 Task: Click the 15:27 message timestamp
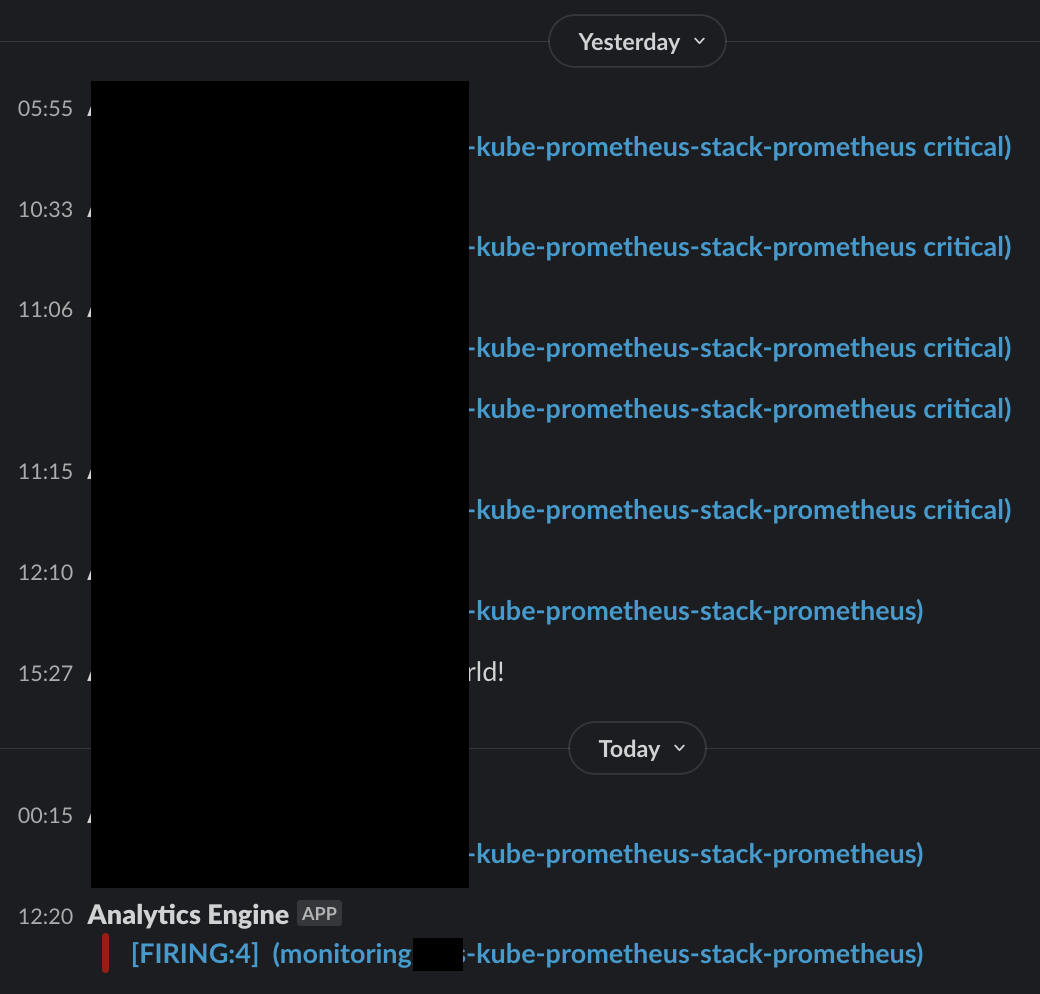click(x=44, y=673)
